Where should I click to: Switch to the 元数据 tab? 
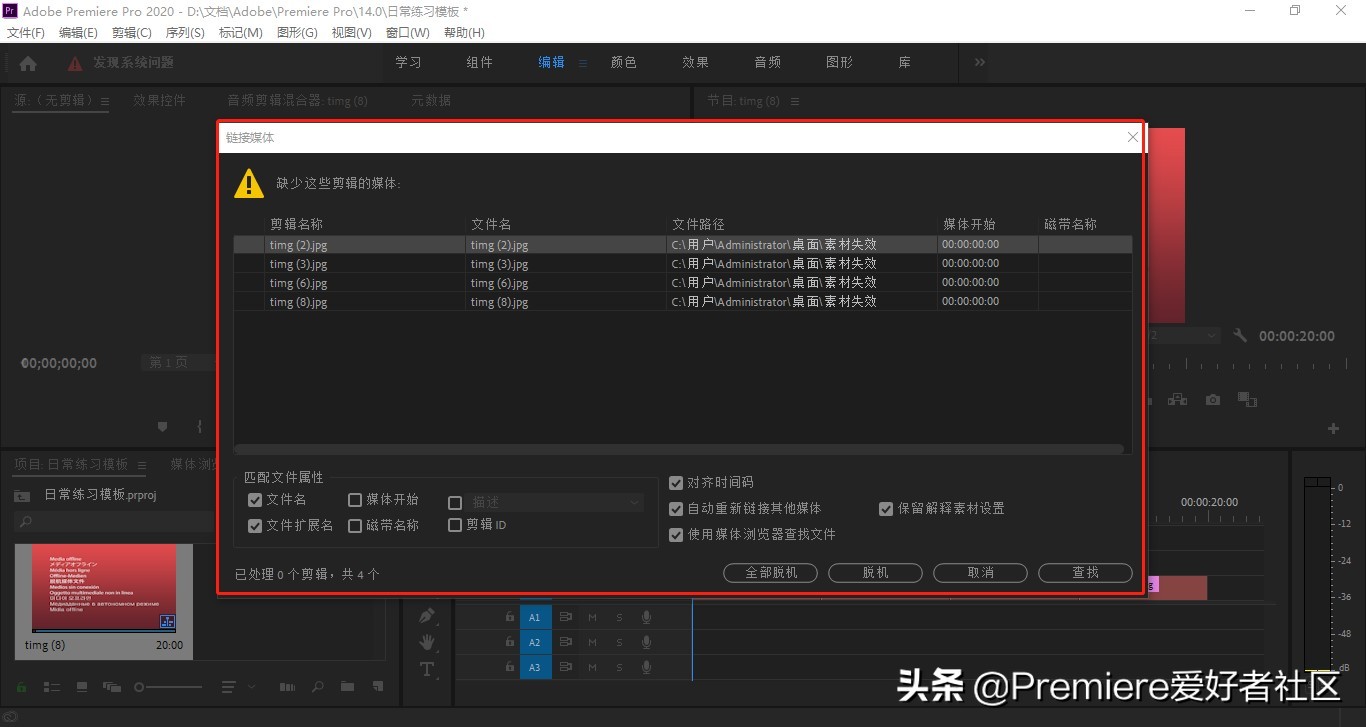[431, 100]
